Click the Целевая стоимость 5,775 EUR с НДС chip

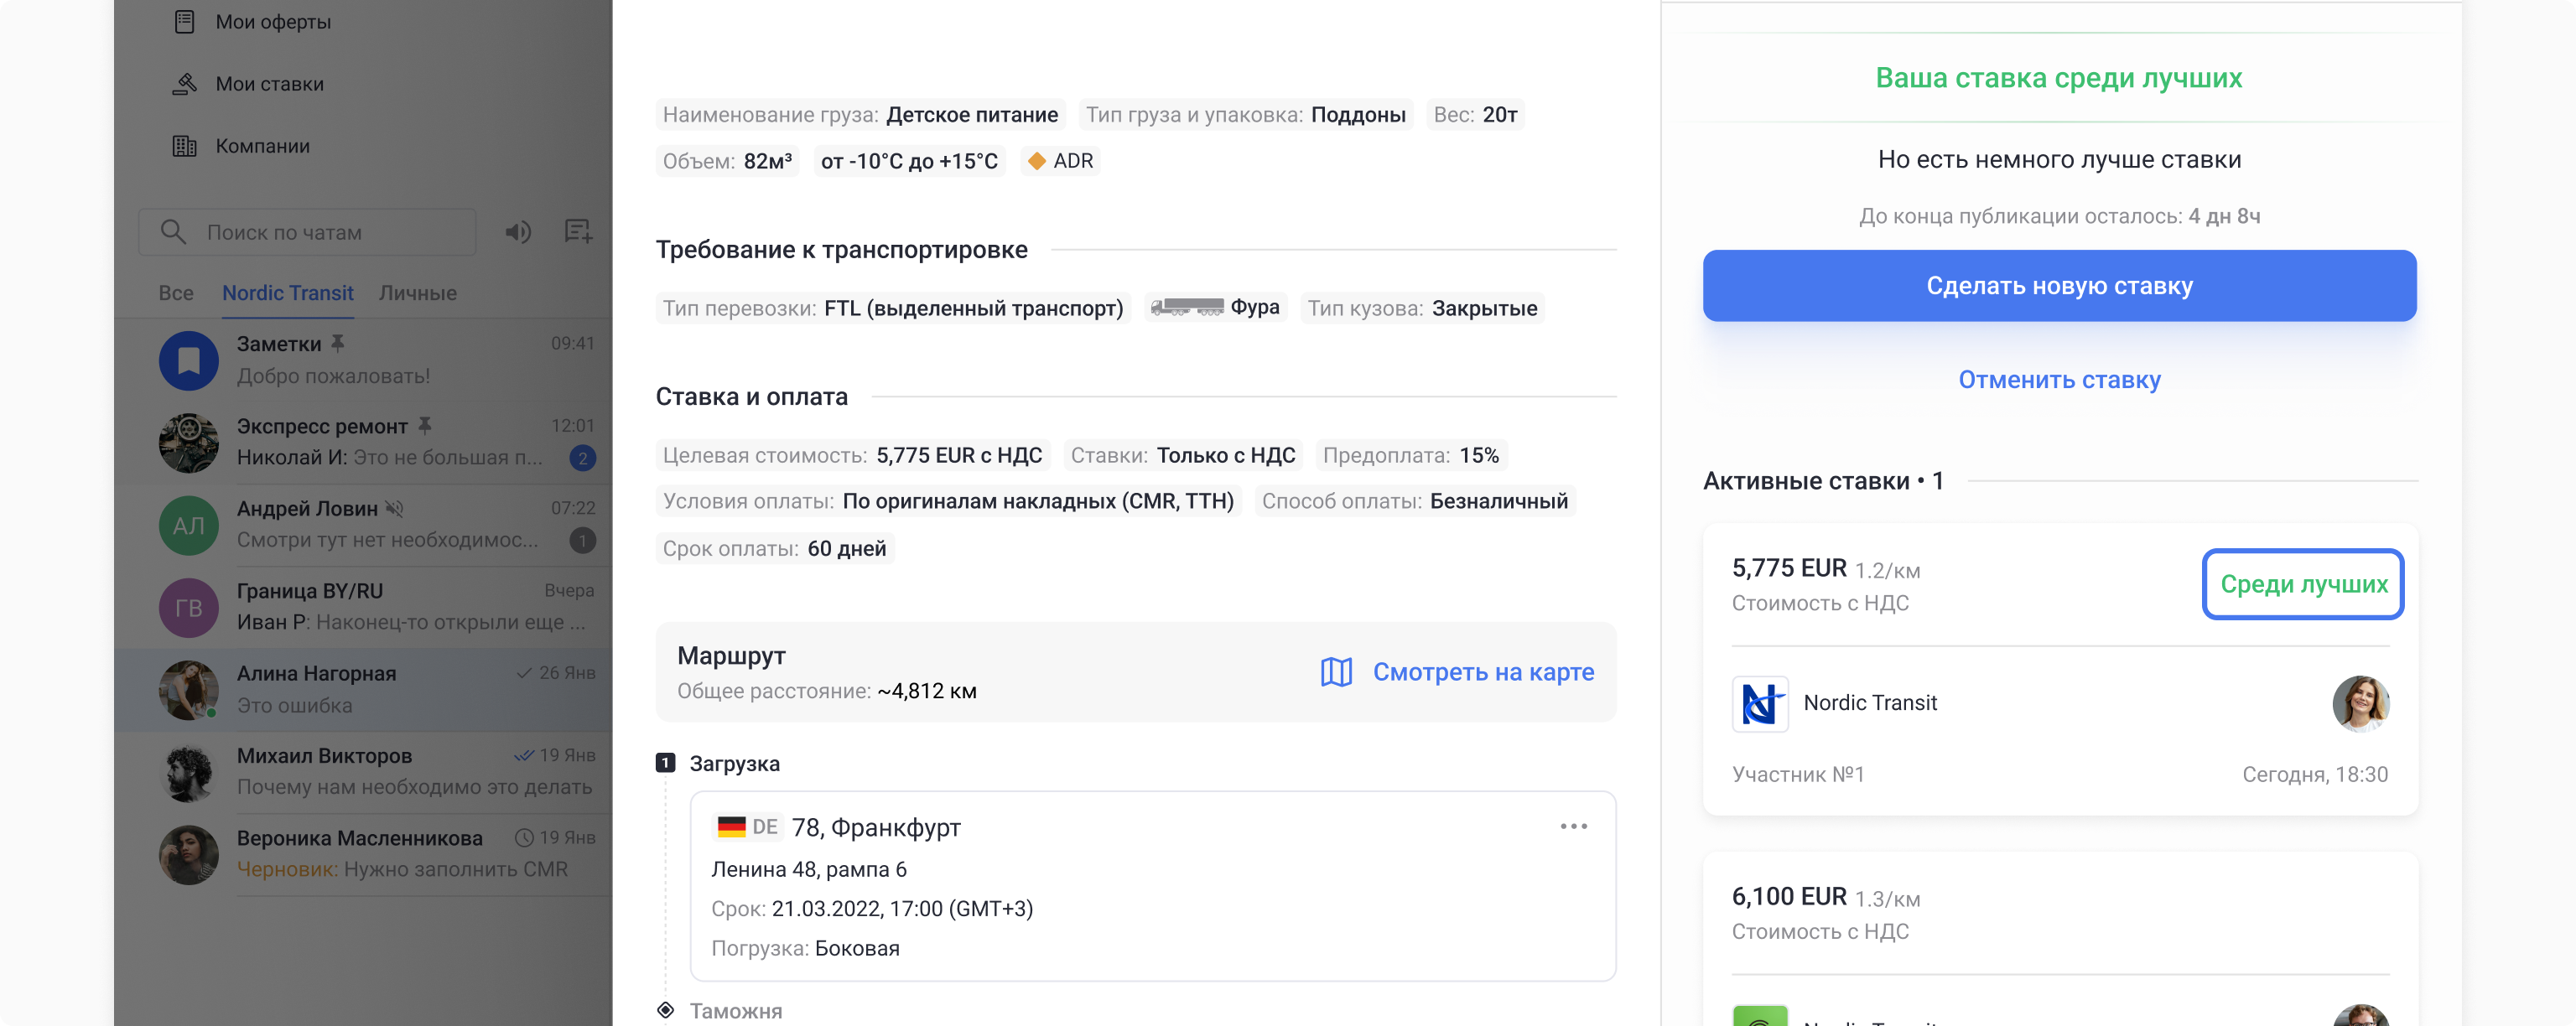[x=852, y=455]
